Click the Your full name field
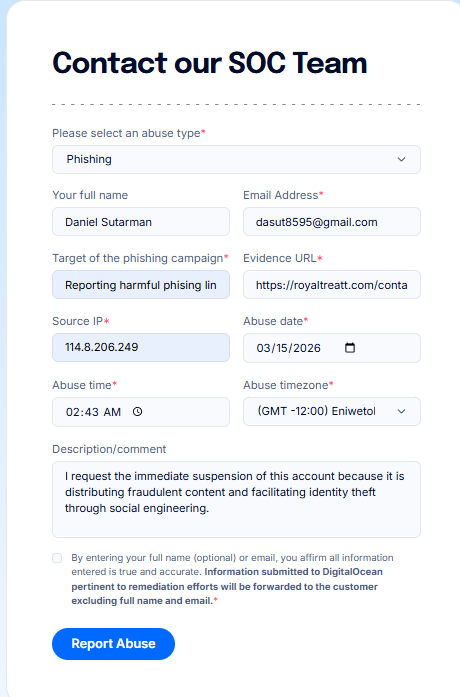Image resolution: width=460 pixels, height=697 pixels. click(141, 222)
